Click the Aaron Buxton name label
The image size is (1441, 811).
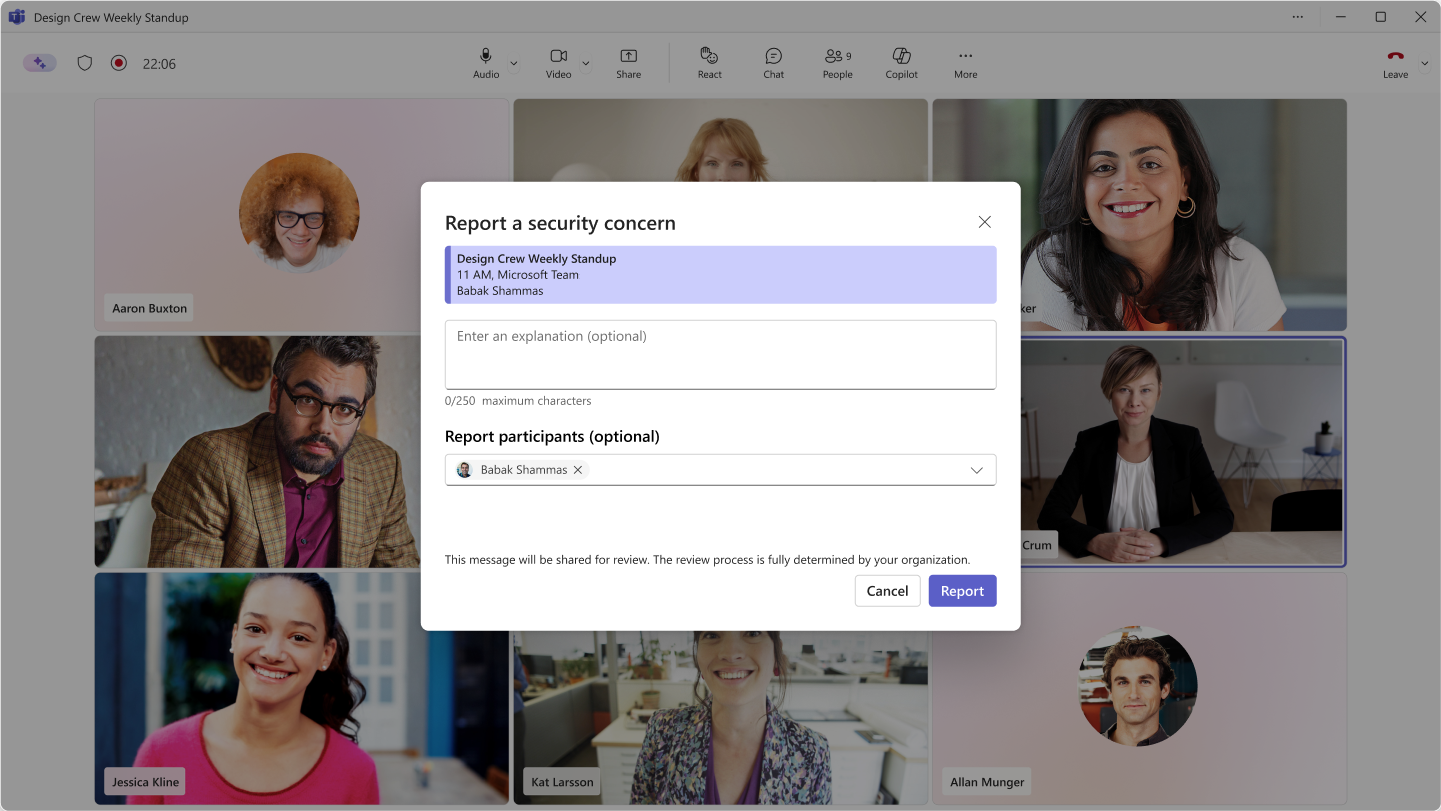pyautogui.click(x=150, y=308)
